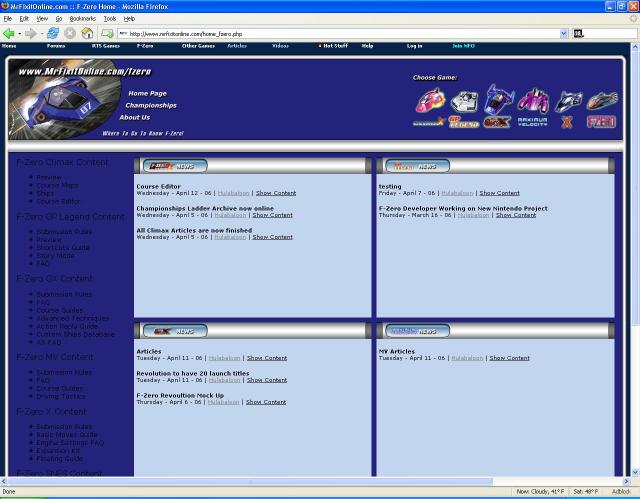Click the Climax News header badge
The width and height of the screenshot is (640, 499).
[x=175, y=166]
